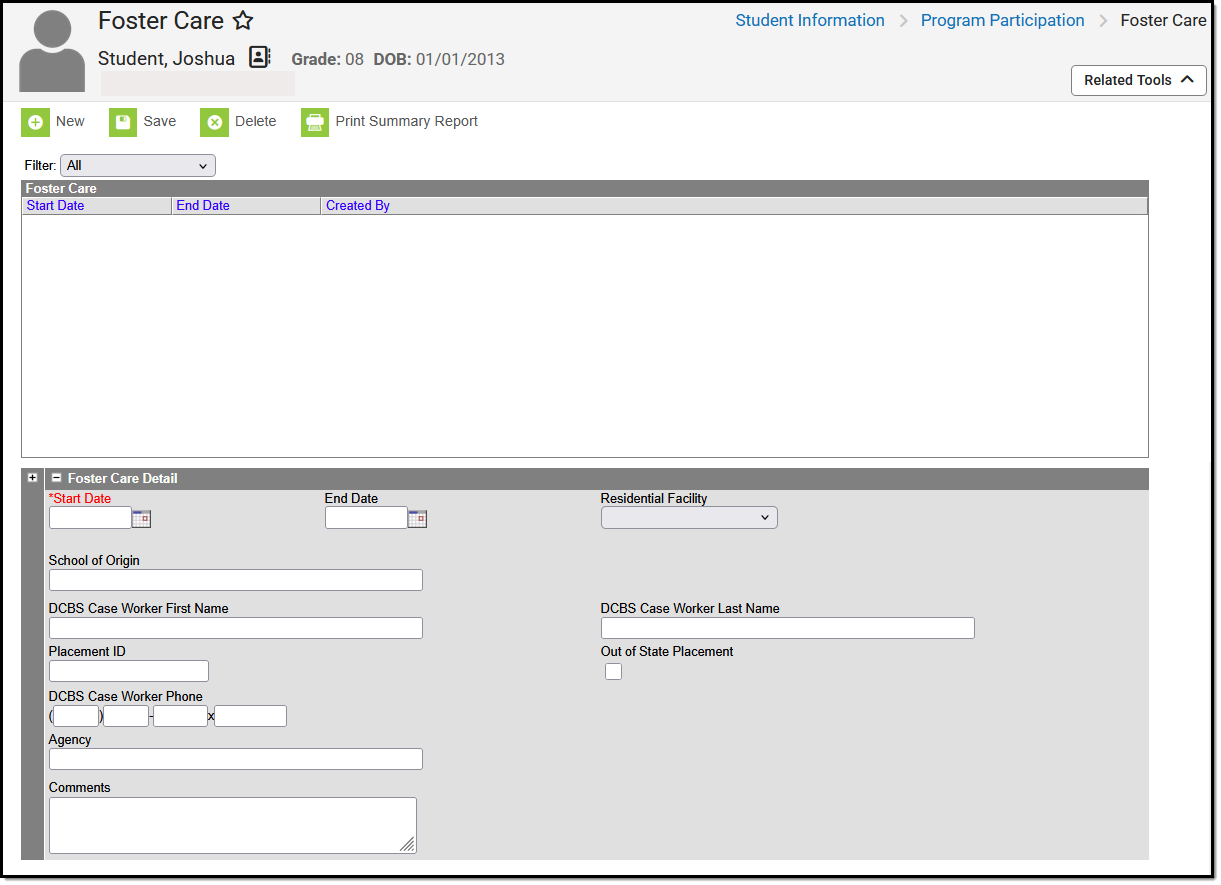Open the Print Summary Report via printer icon

(x=314, y=121)
